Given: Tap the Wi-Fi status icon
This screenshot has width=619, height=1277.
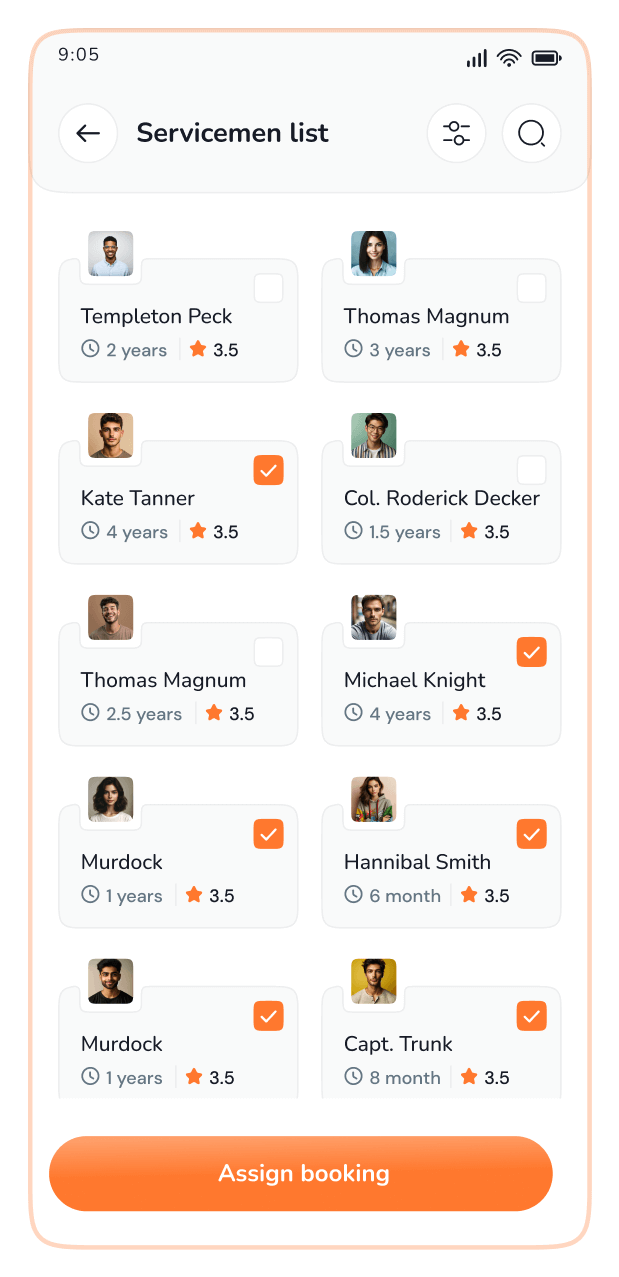Looking at the screenshot, I should (x=509, y=58).
